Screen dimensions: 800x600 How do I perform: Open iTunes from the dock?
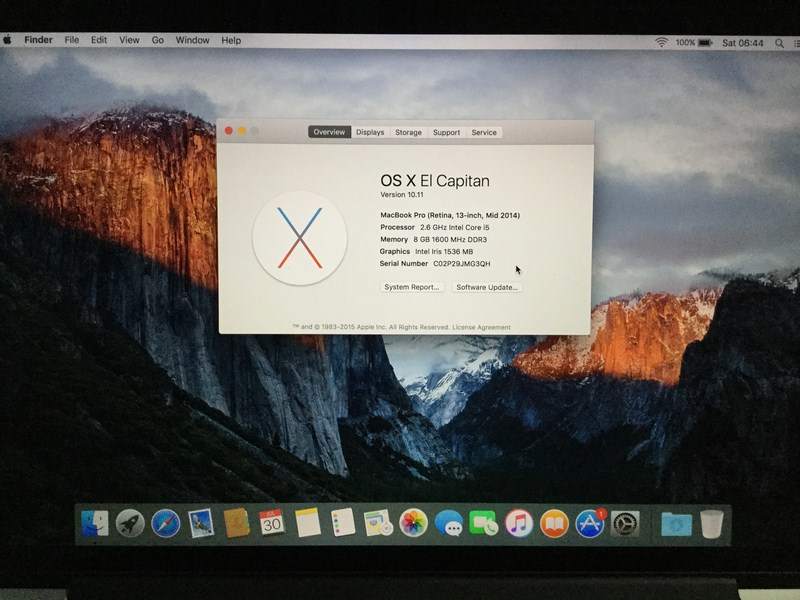tap(518, 523)
